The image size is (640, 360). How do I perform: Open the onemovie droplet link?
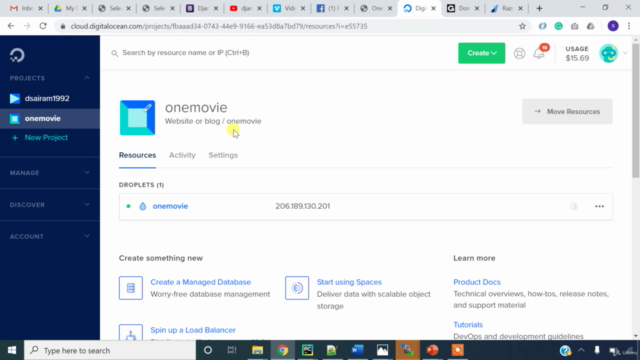point(170,206)
